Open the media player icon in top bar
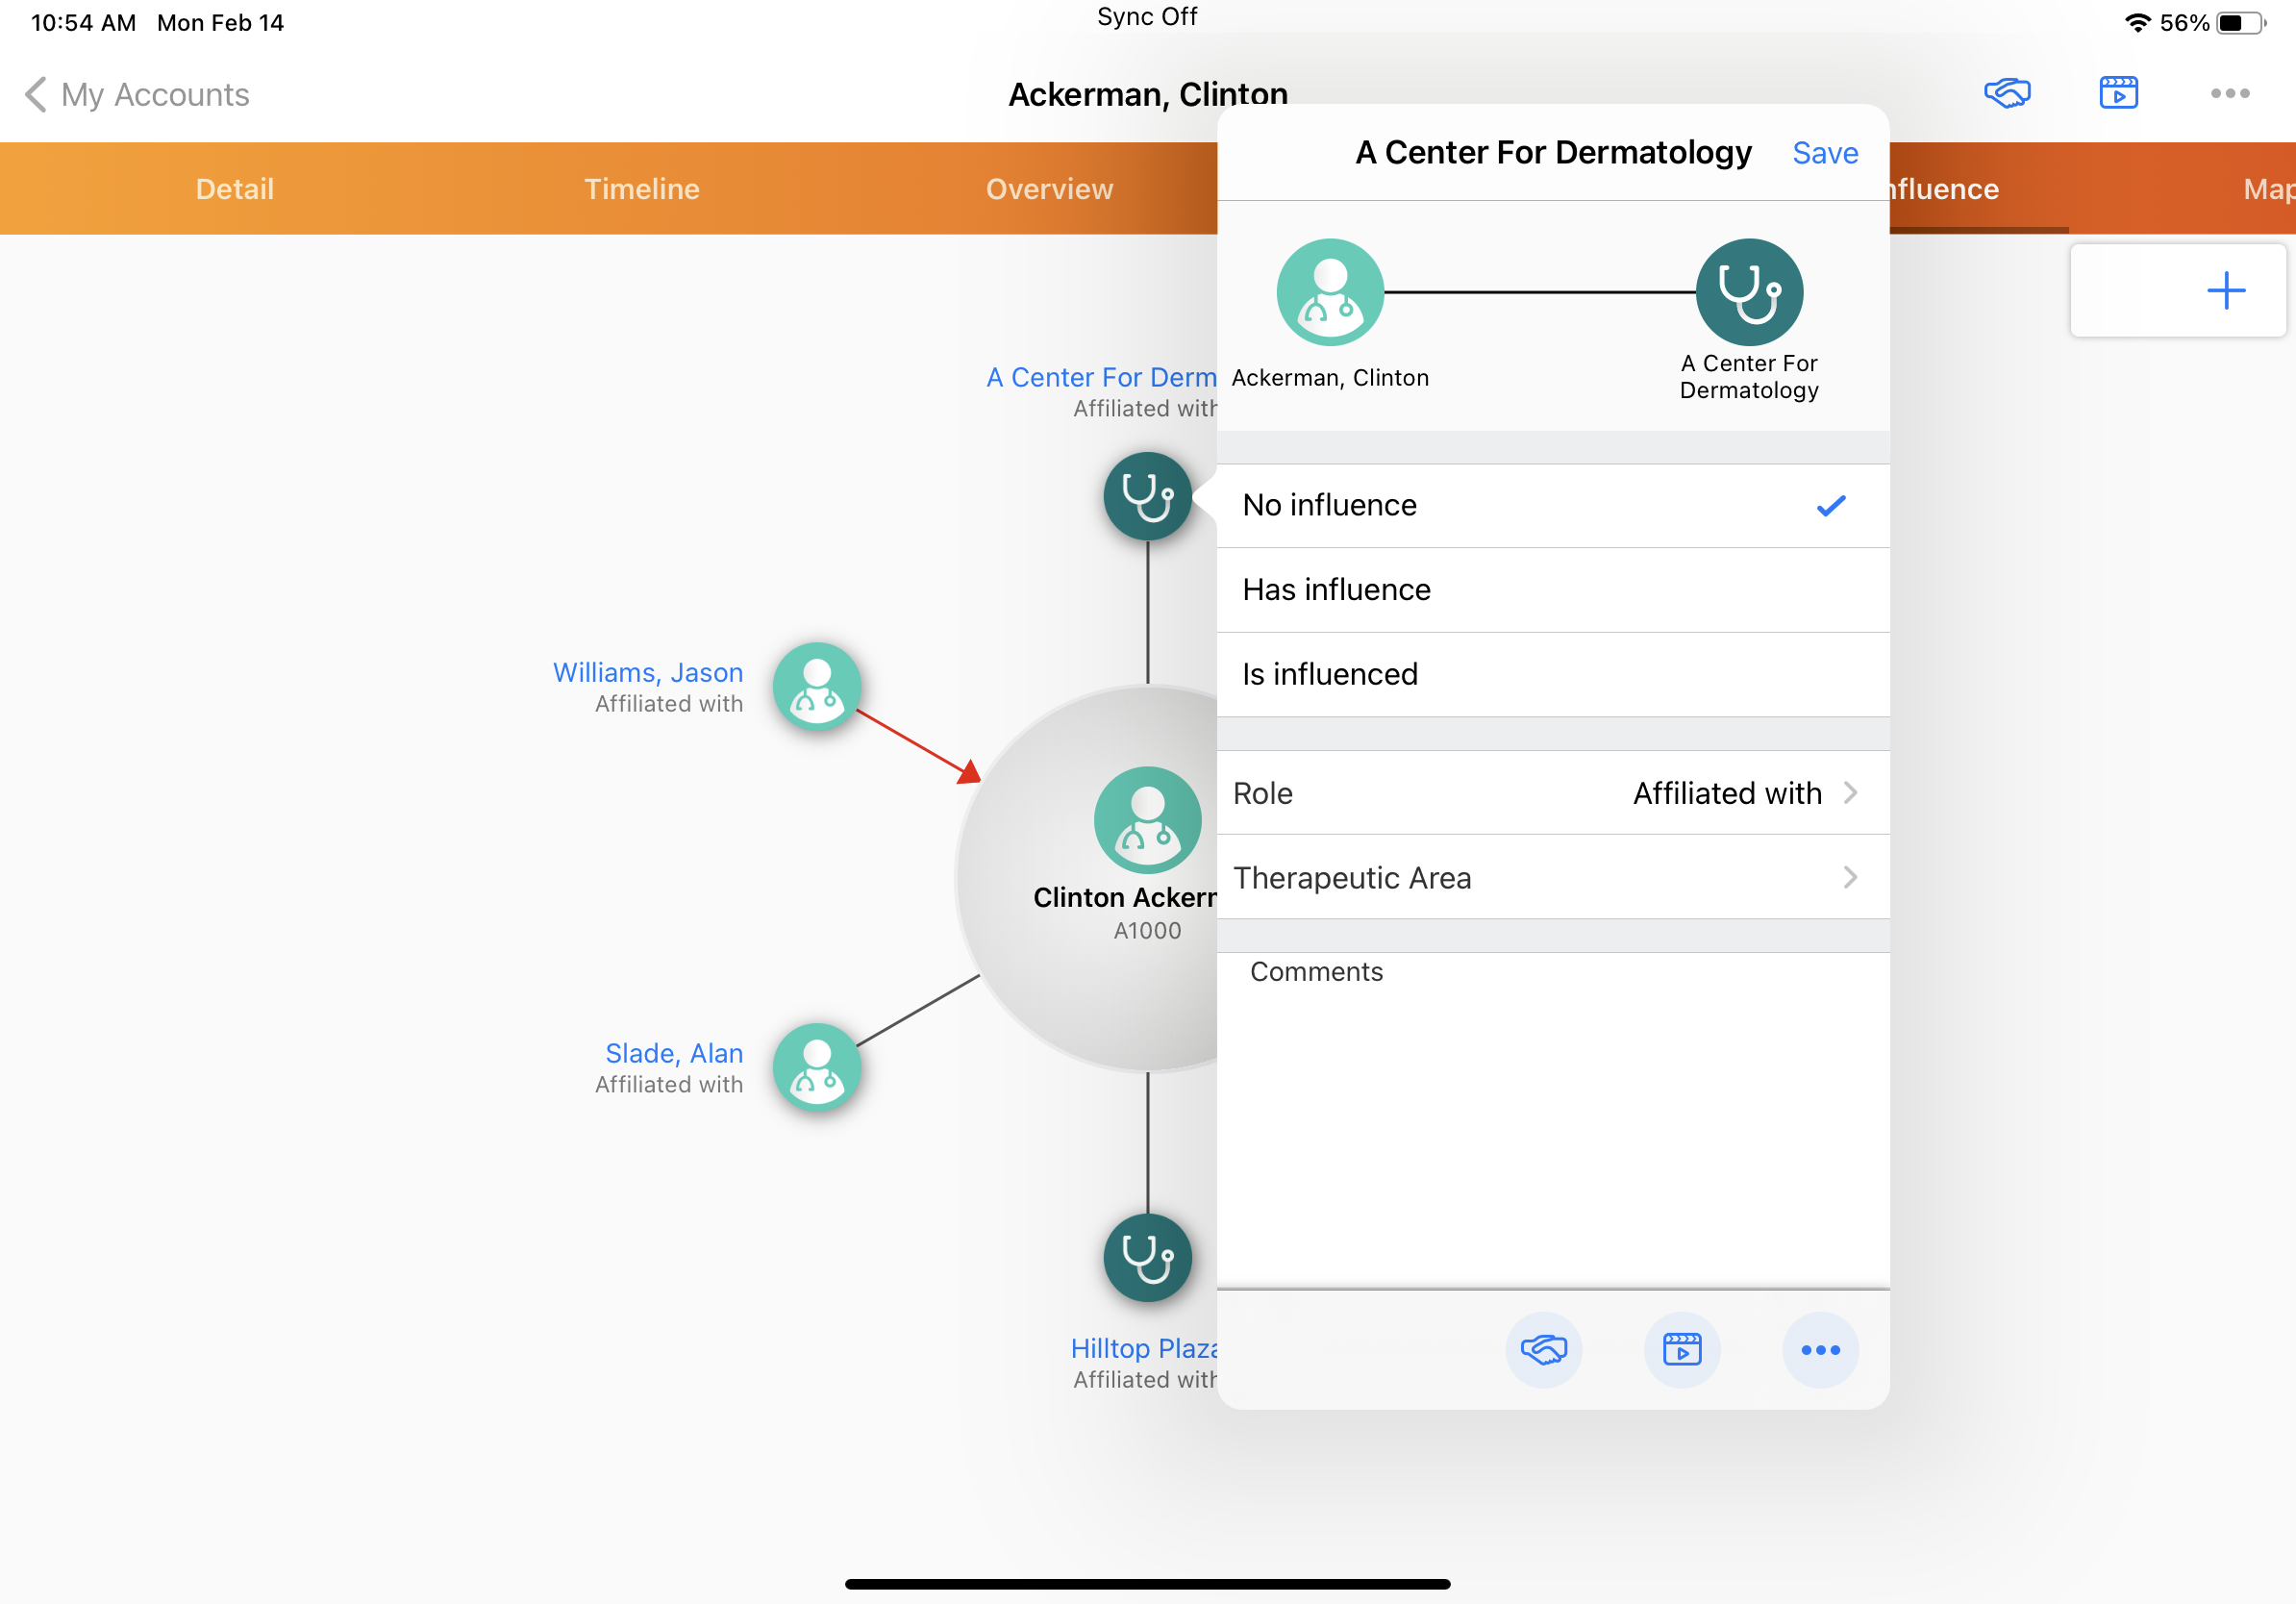Image resolution: width=2296 pixels, height=1604 pixels. click(x=2118, y=93)
